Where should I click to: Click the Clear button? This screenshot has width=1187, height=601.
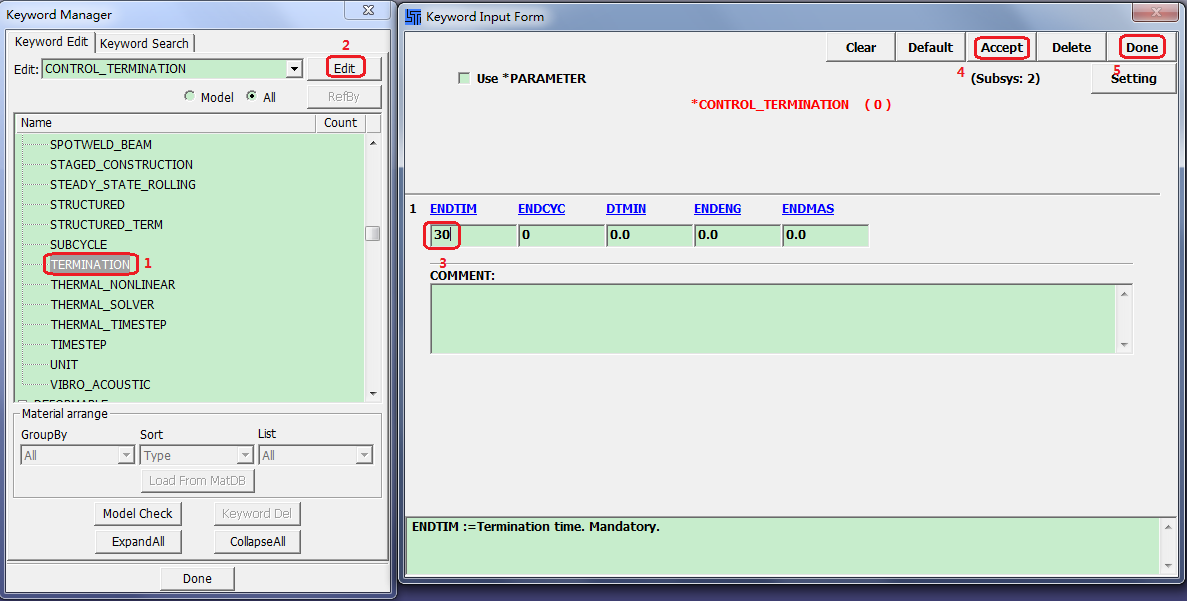[x=861, y=47]
